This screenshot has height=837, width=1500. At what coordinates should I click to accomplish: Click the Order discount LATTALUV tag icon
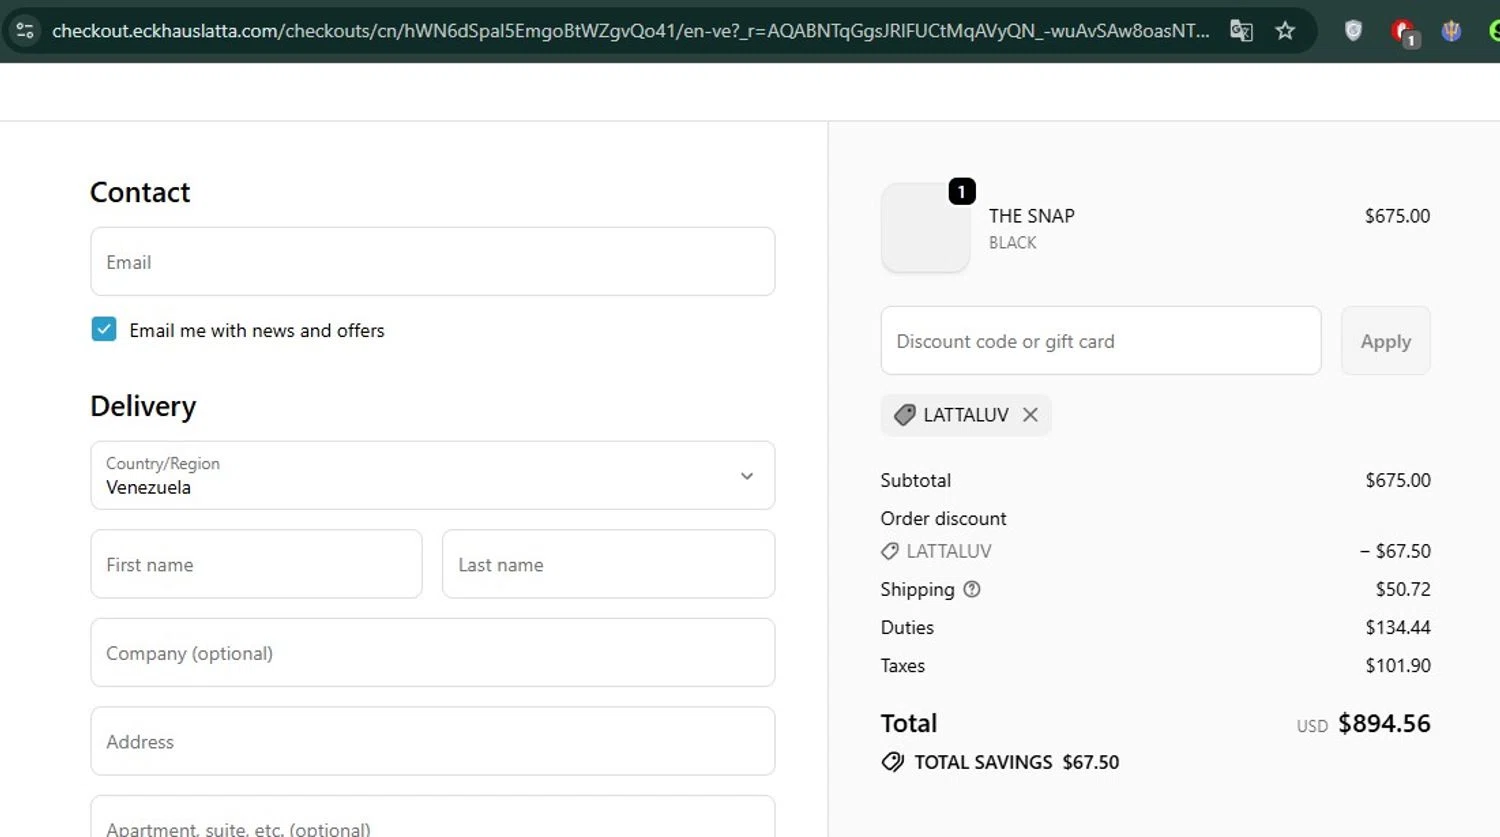click(x=889, y=551)
